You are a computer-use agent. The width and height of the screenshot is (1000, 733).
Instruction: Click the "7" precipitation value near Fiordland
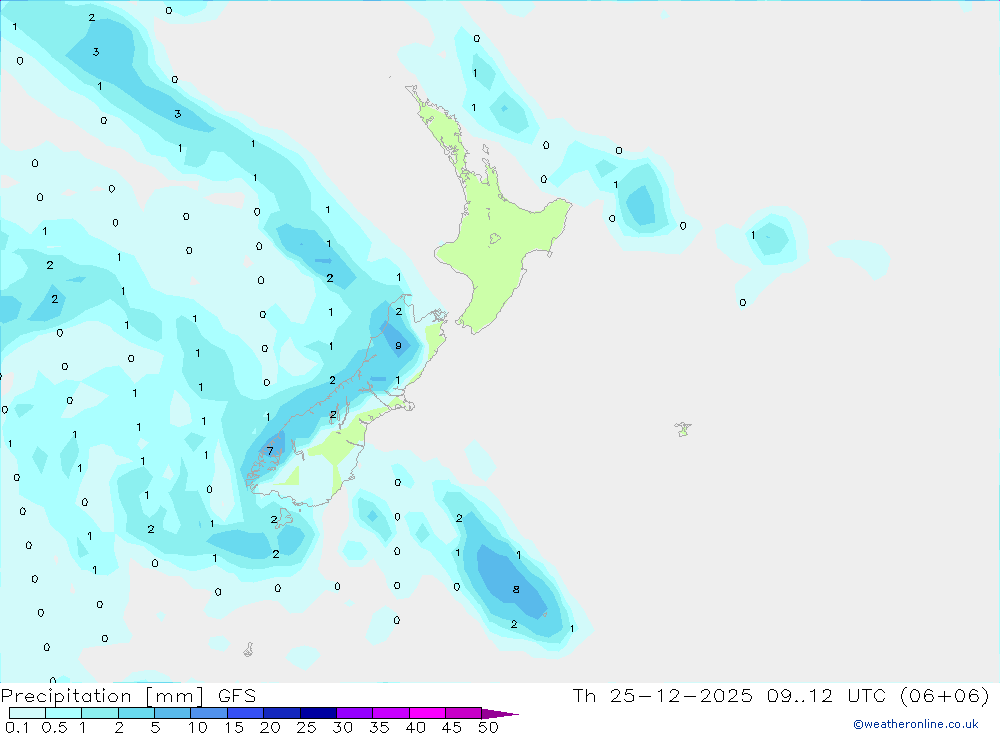270,451
